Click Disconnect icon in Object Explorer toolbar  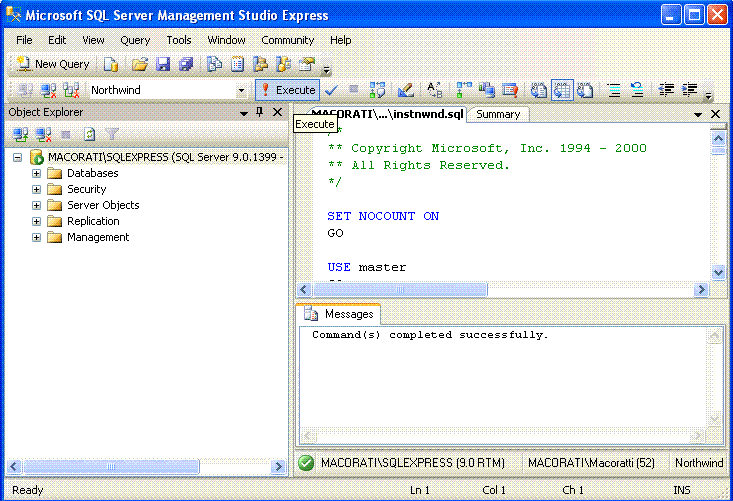43,135
